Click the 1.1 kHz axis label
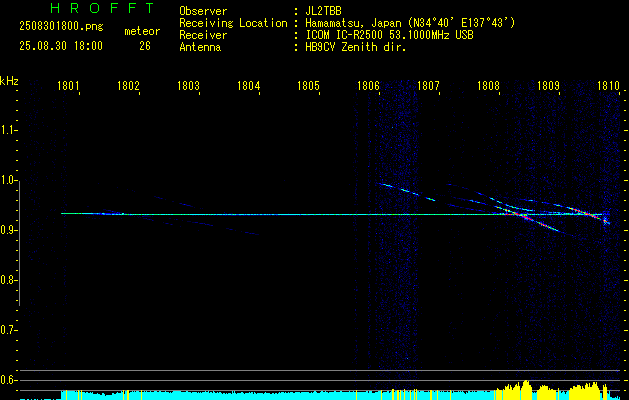Viewport: 629px width, 400px height. pos(8,130)
